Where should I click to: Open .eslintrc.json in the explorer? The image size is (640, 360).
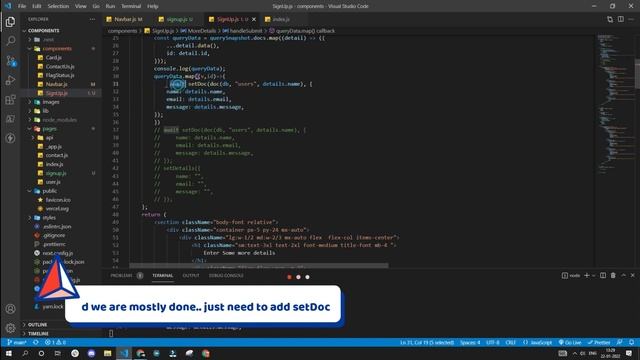pos(57,227)
